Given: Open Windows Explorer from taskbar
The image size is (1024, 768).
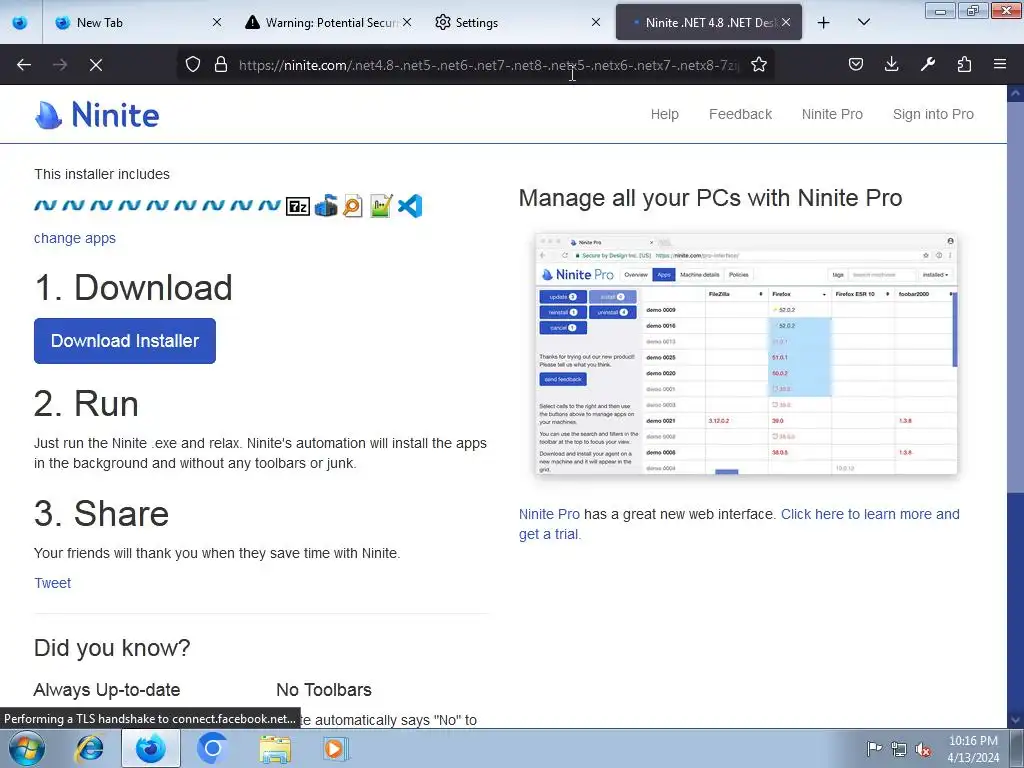Looking at the screenshot, I should 275,748.
